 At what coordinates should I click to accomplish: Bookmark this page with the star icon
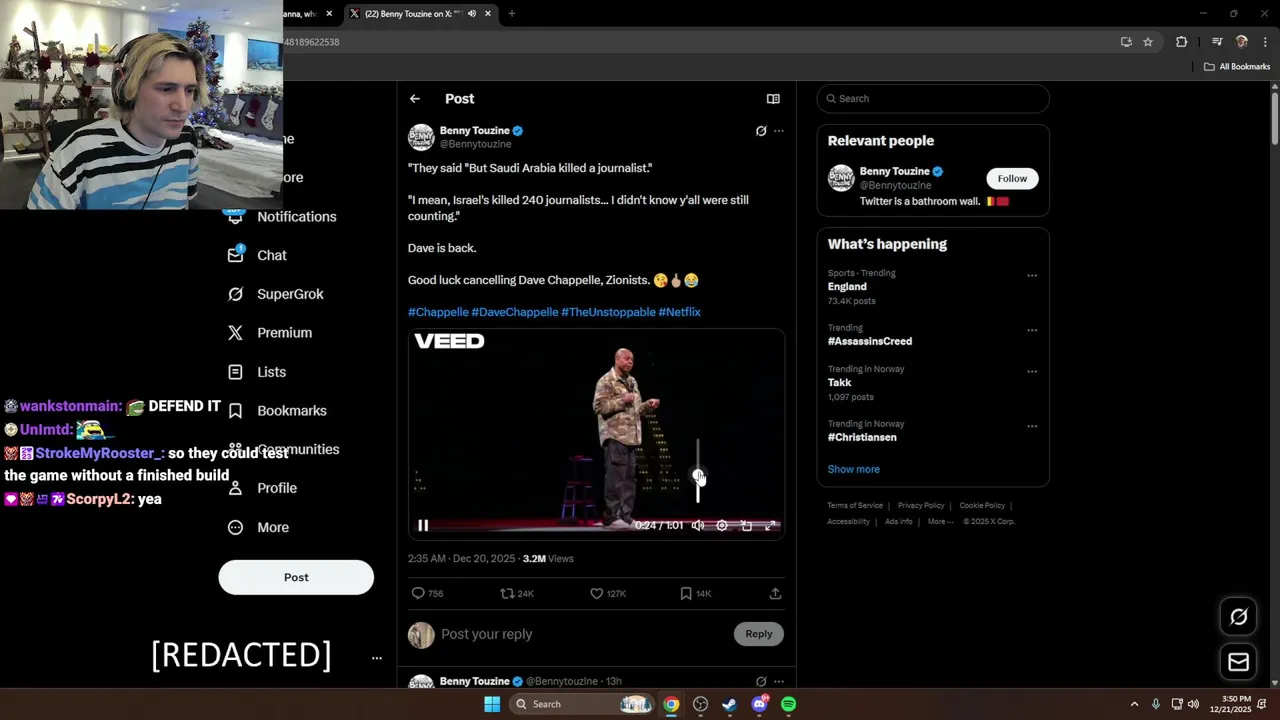pos(1148,42)
